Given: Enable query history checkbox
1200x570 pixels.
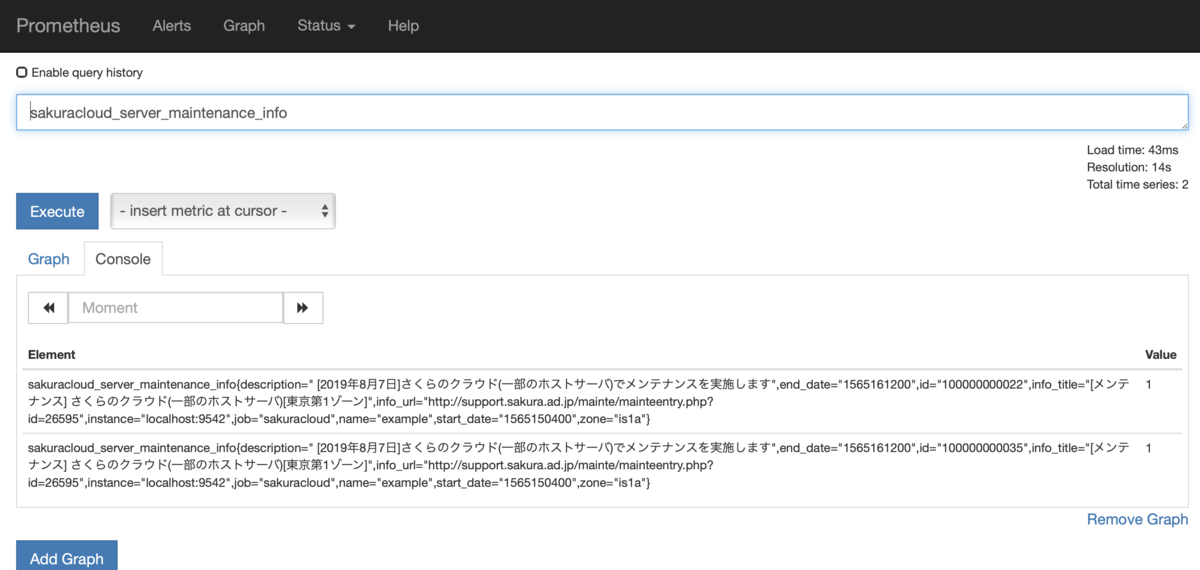Looking at the screenshot, I should pos(22,73).
